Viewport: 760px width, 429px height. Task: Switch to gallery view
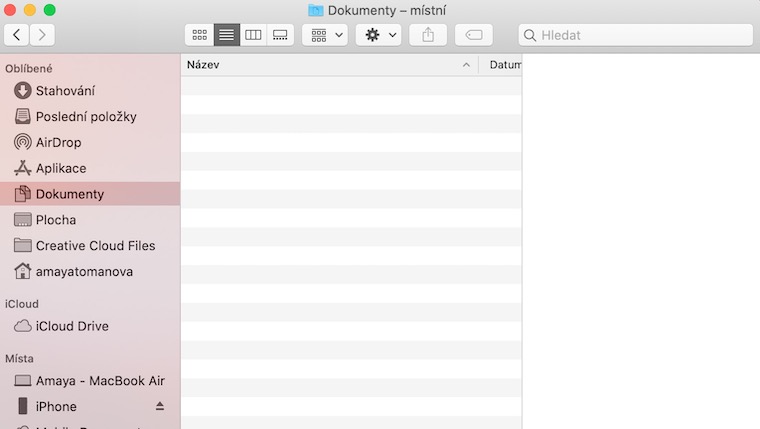[x=280, y=35]
